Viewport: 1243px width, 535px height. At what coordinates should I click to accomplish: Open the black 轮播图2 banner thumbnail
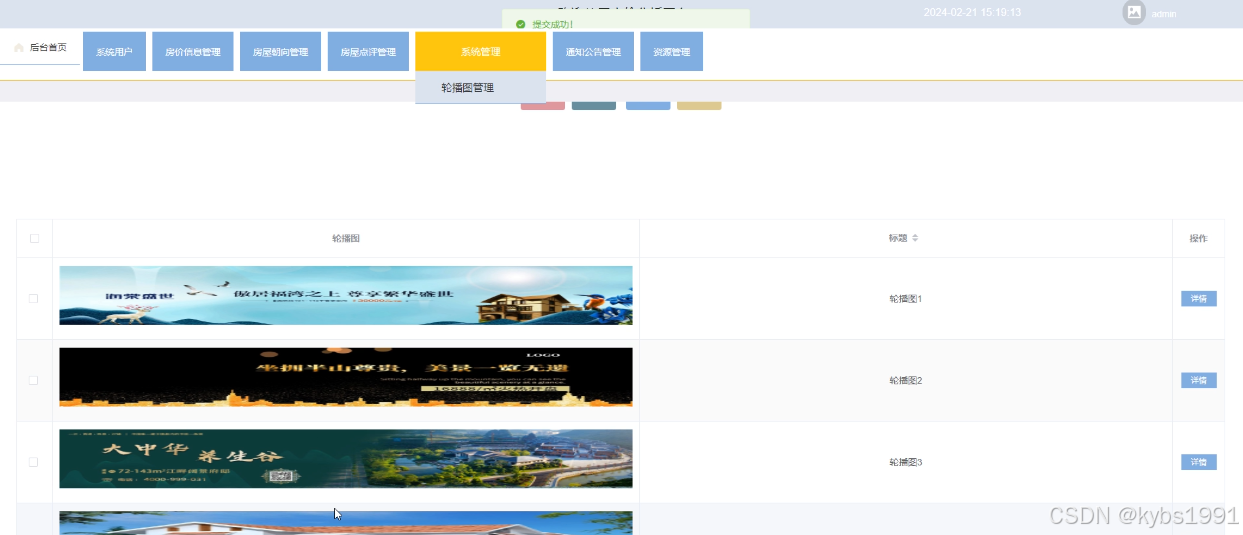(346, 377)
